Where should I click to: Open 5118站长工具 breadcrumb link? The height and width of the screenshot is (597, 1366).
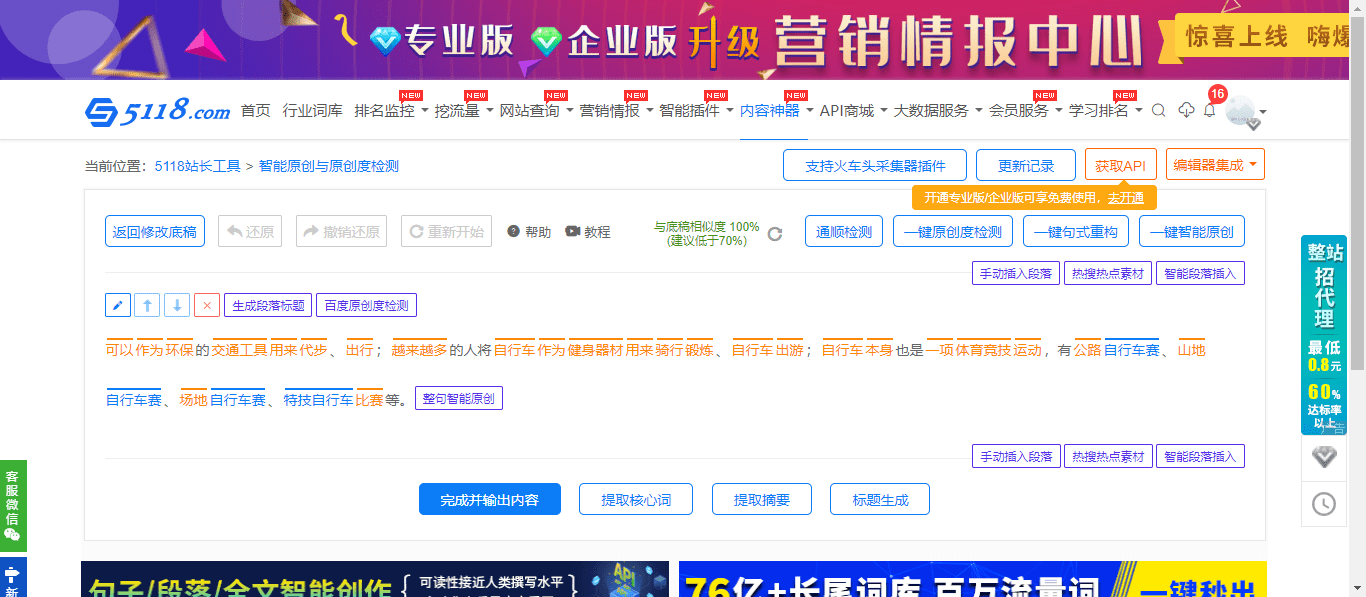[197, 166]
